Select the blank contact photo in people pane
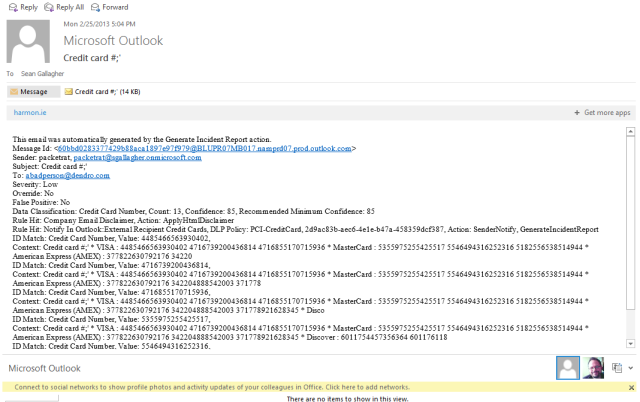Image resolution: width=640 pixels, height=402 pixels. (x=568, y=368)
